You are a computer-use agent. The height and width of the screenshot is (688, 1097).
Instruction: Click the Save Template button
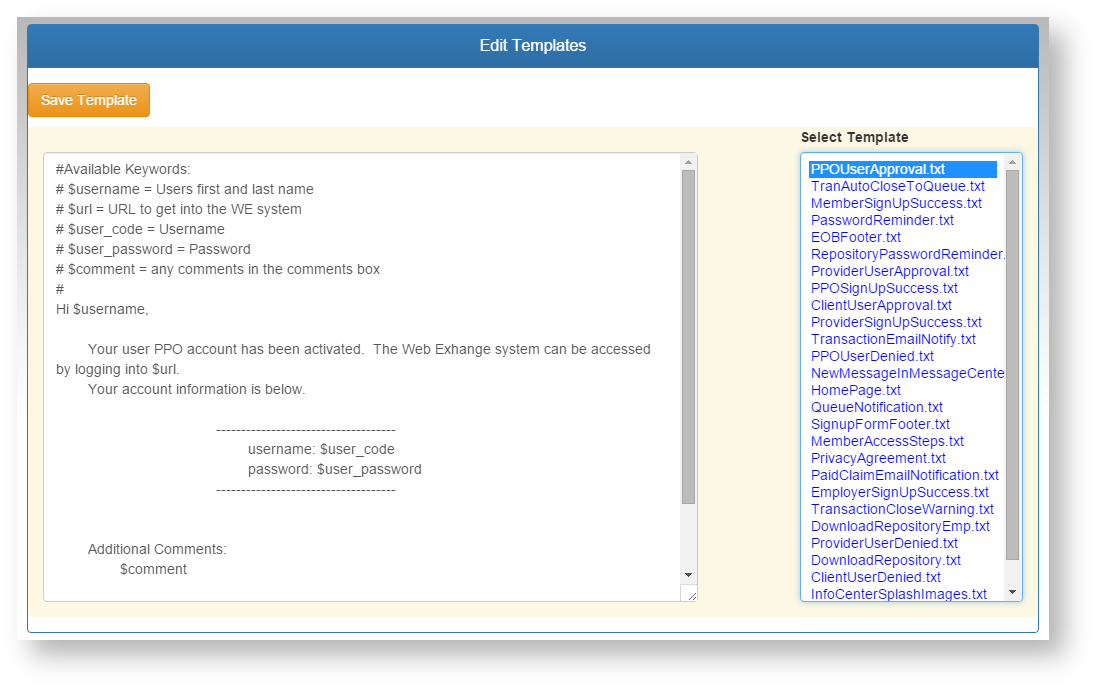point(89,100)
